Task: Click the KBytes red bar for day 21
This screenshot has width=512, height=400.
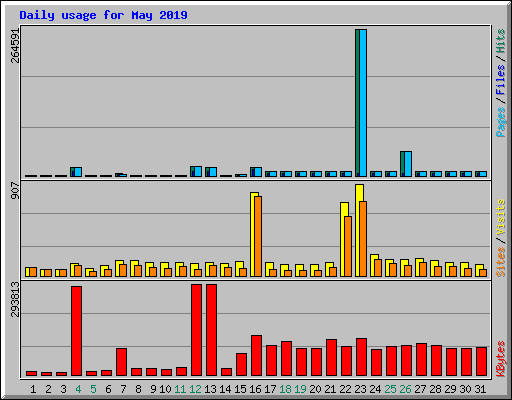Action: click(331, 358)
